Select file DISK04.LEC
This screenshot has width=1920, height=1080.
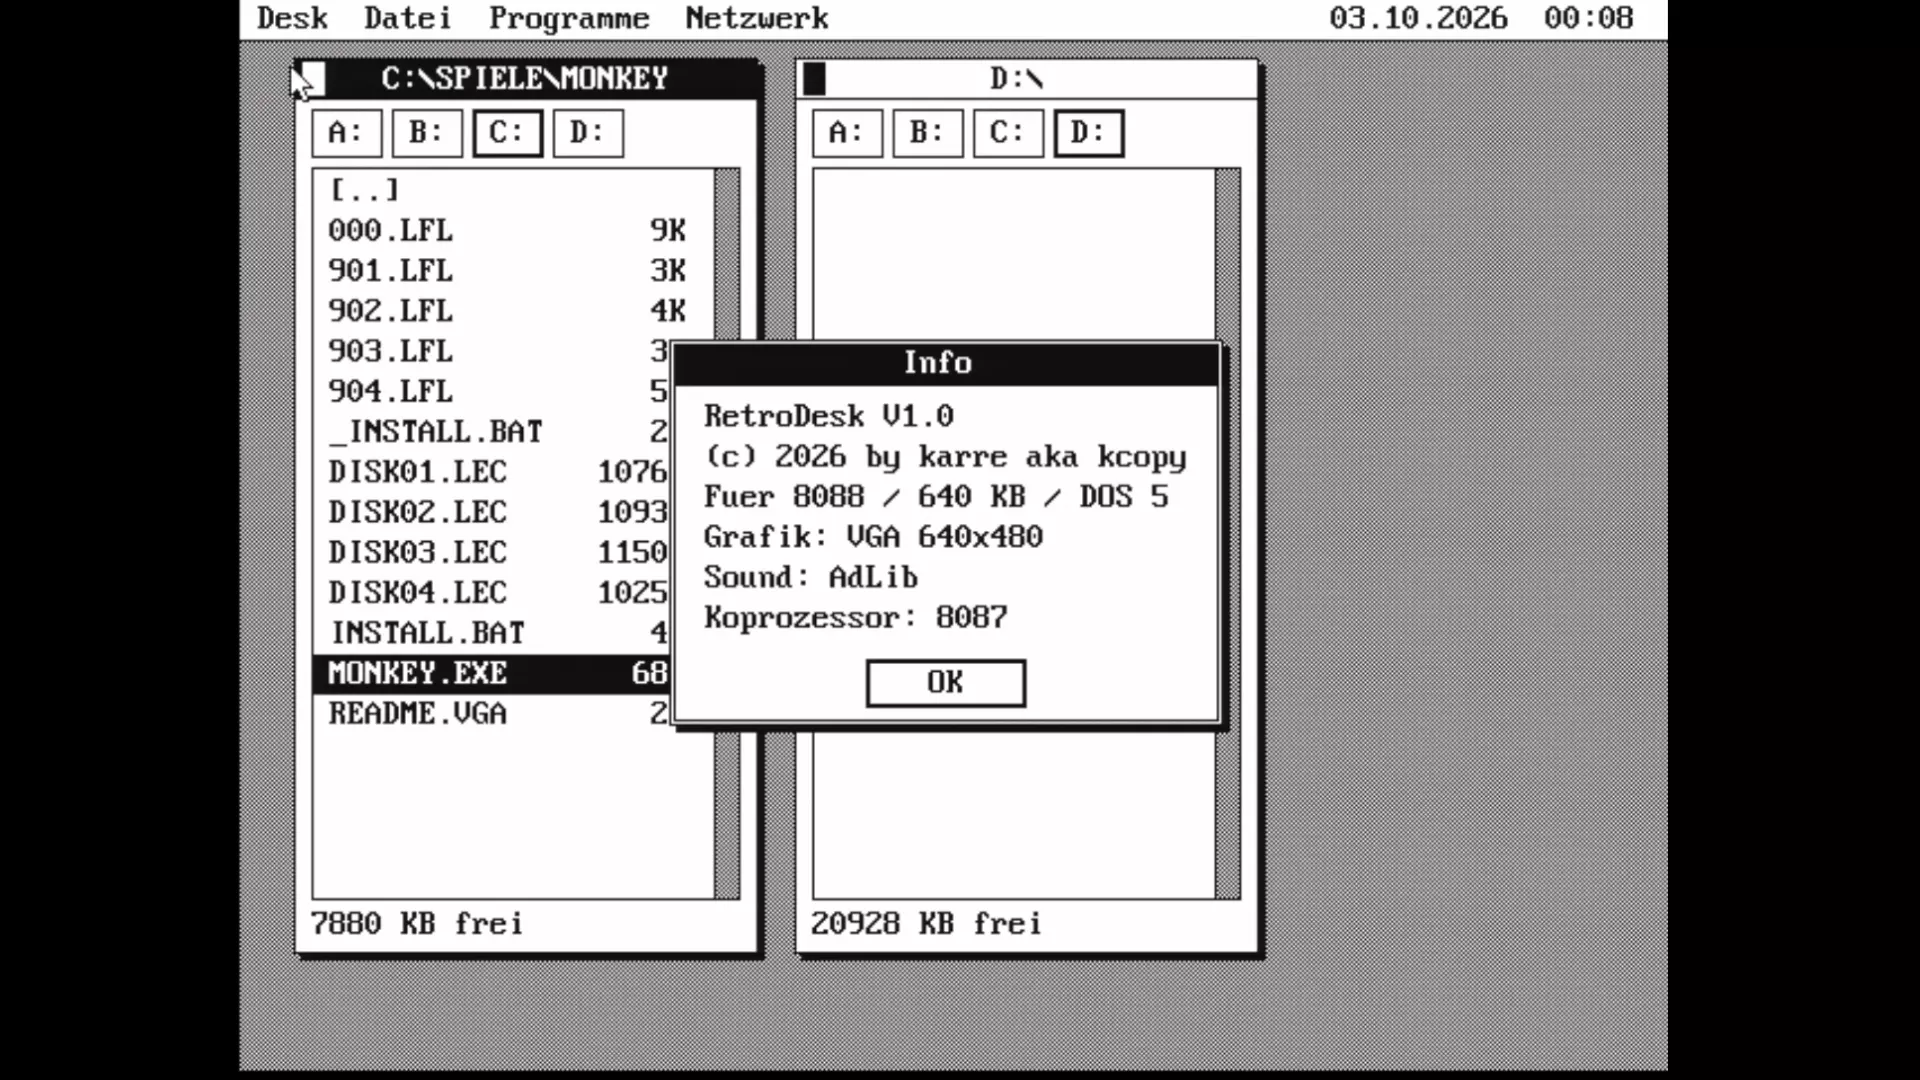coord(492,592)
